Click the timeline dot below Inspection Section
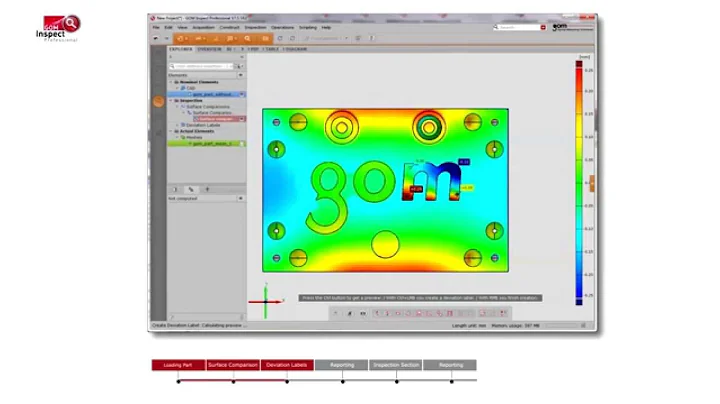Image resolution: width=720 pixels, height=404 pixels. (x=397, y=382)
